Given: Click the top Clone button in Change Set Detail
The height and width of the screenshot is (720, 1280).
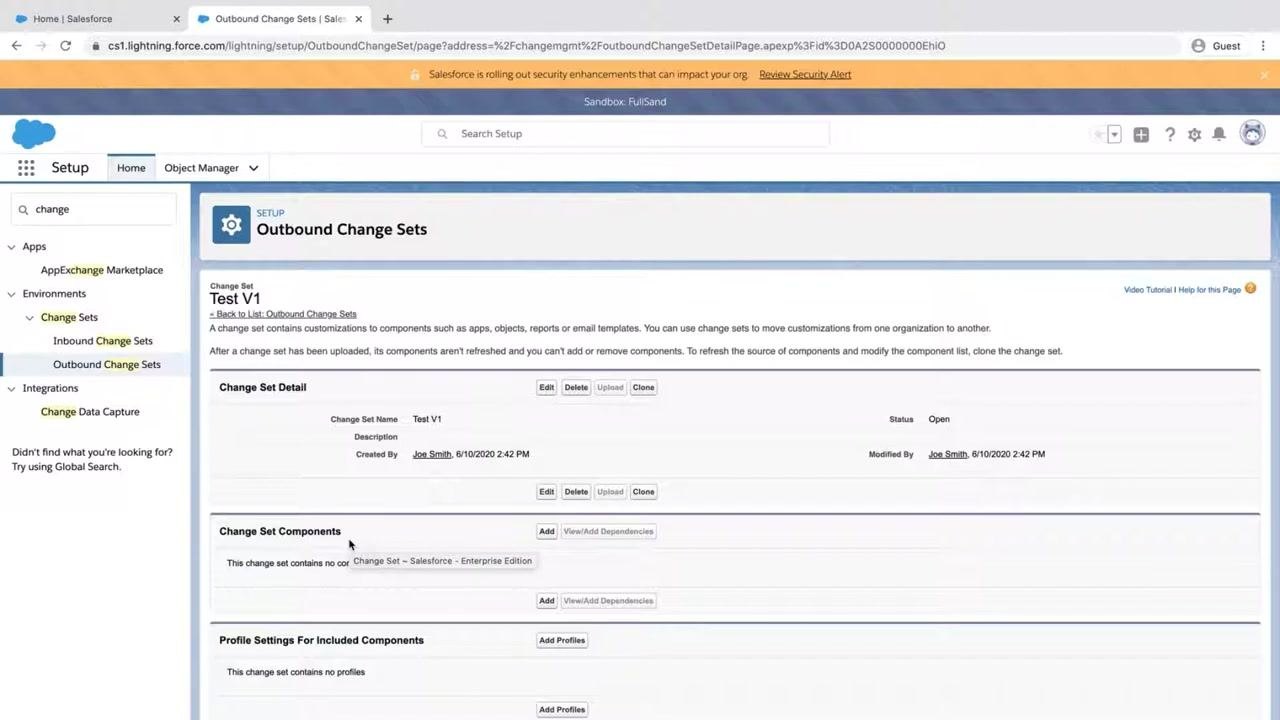Looking at the screenshot, I should [x=643, y=388].
